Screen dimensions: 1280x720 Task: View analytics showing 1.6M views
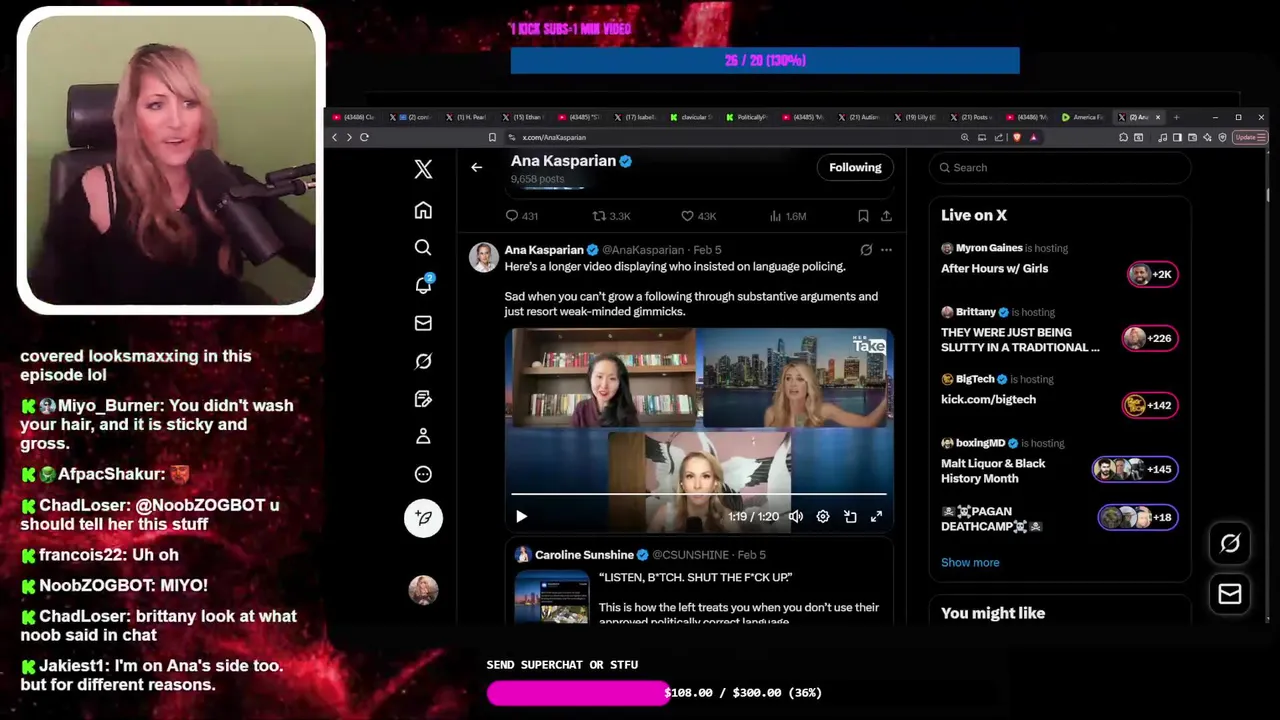[x=787, y=216]
